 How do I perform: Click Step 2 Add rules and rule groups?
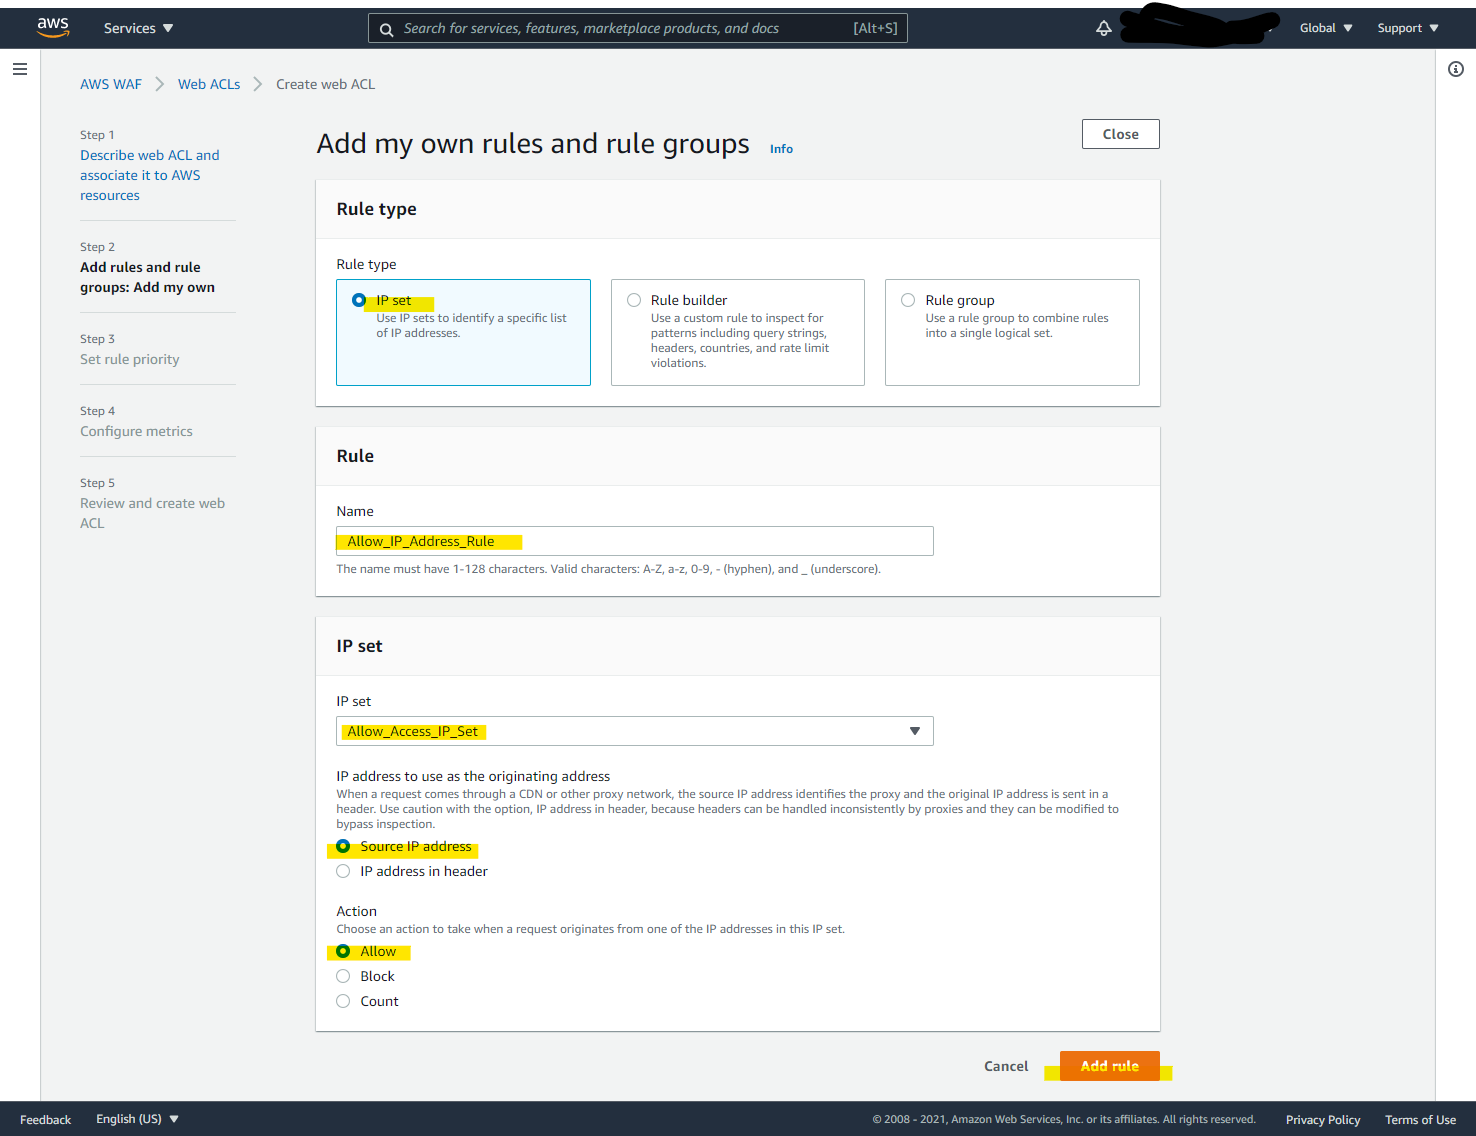pyautogui.click(x=147, y=277)
